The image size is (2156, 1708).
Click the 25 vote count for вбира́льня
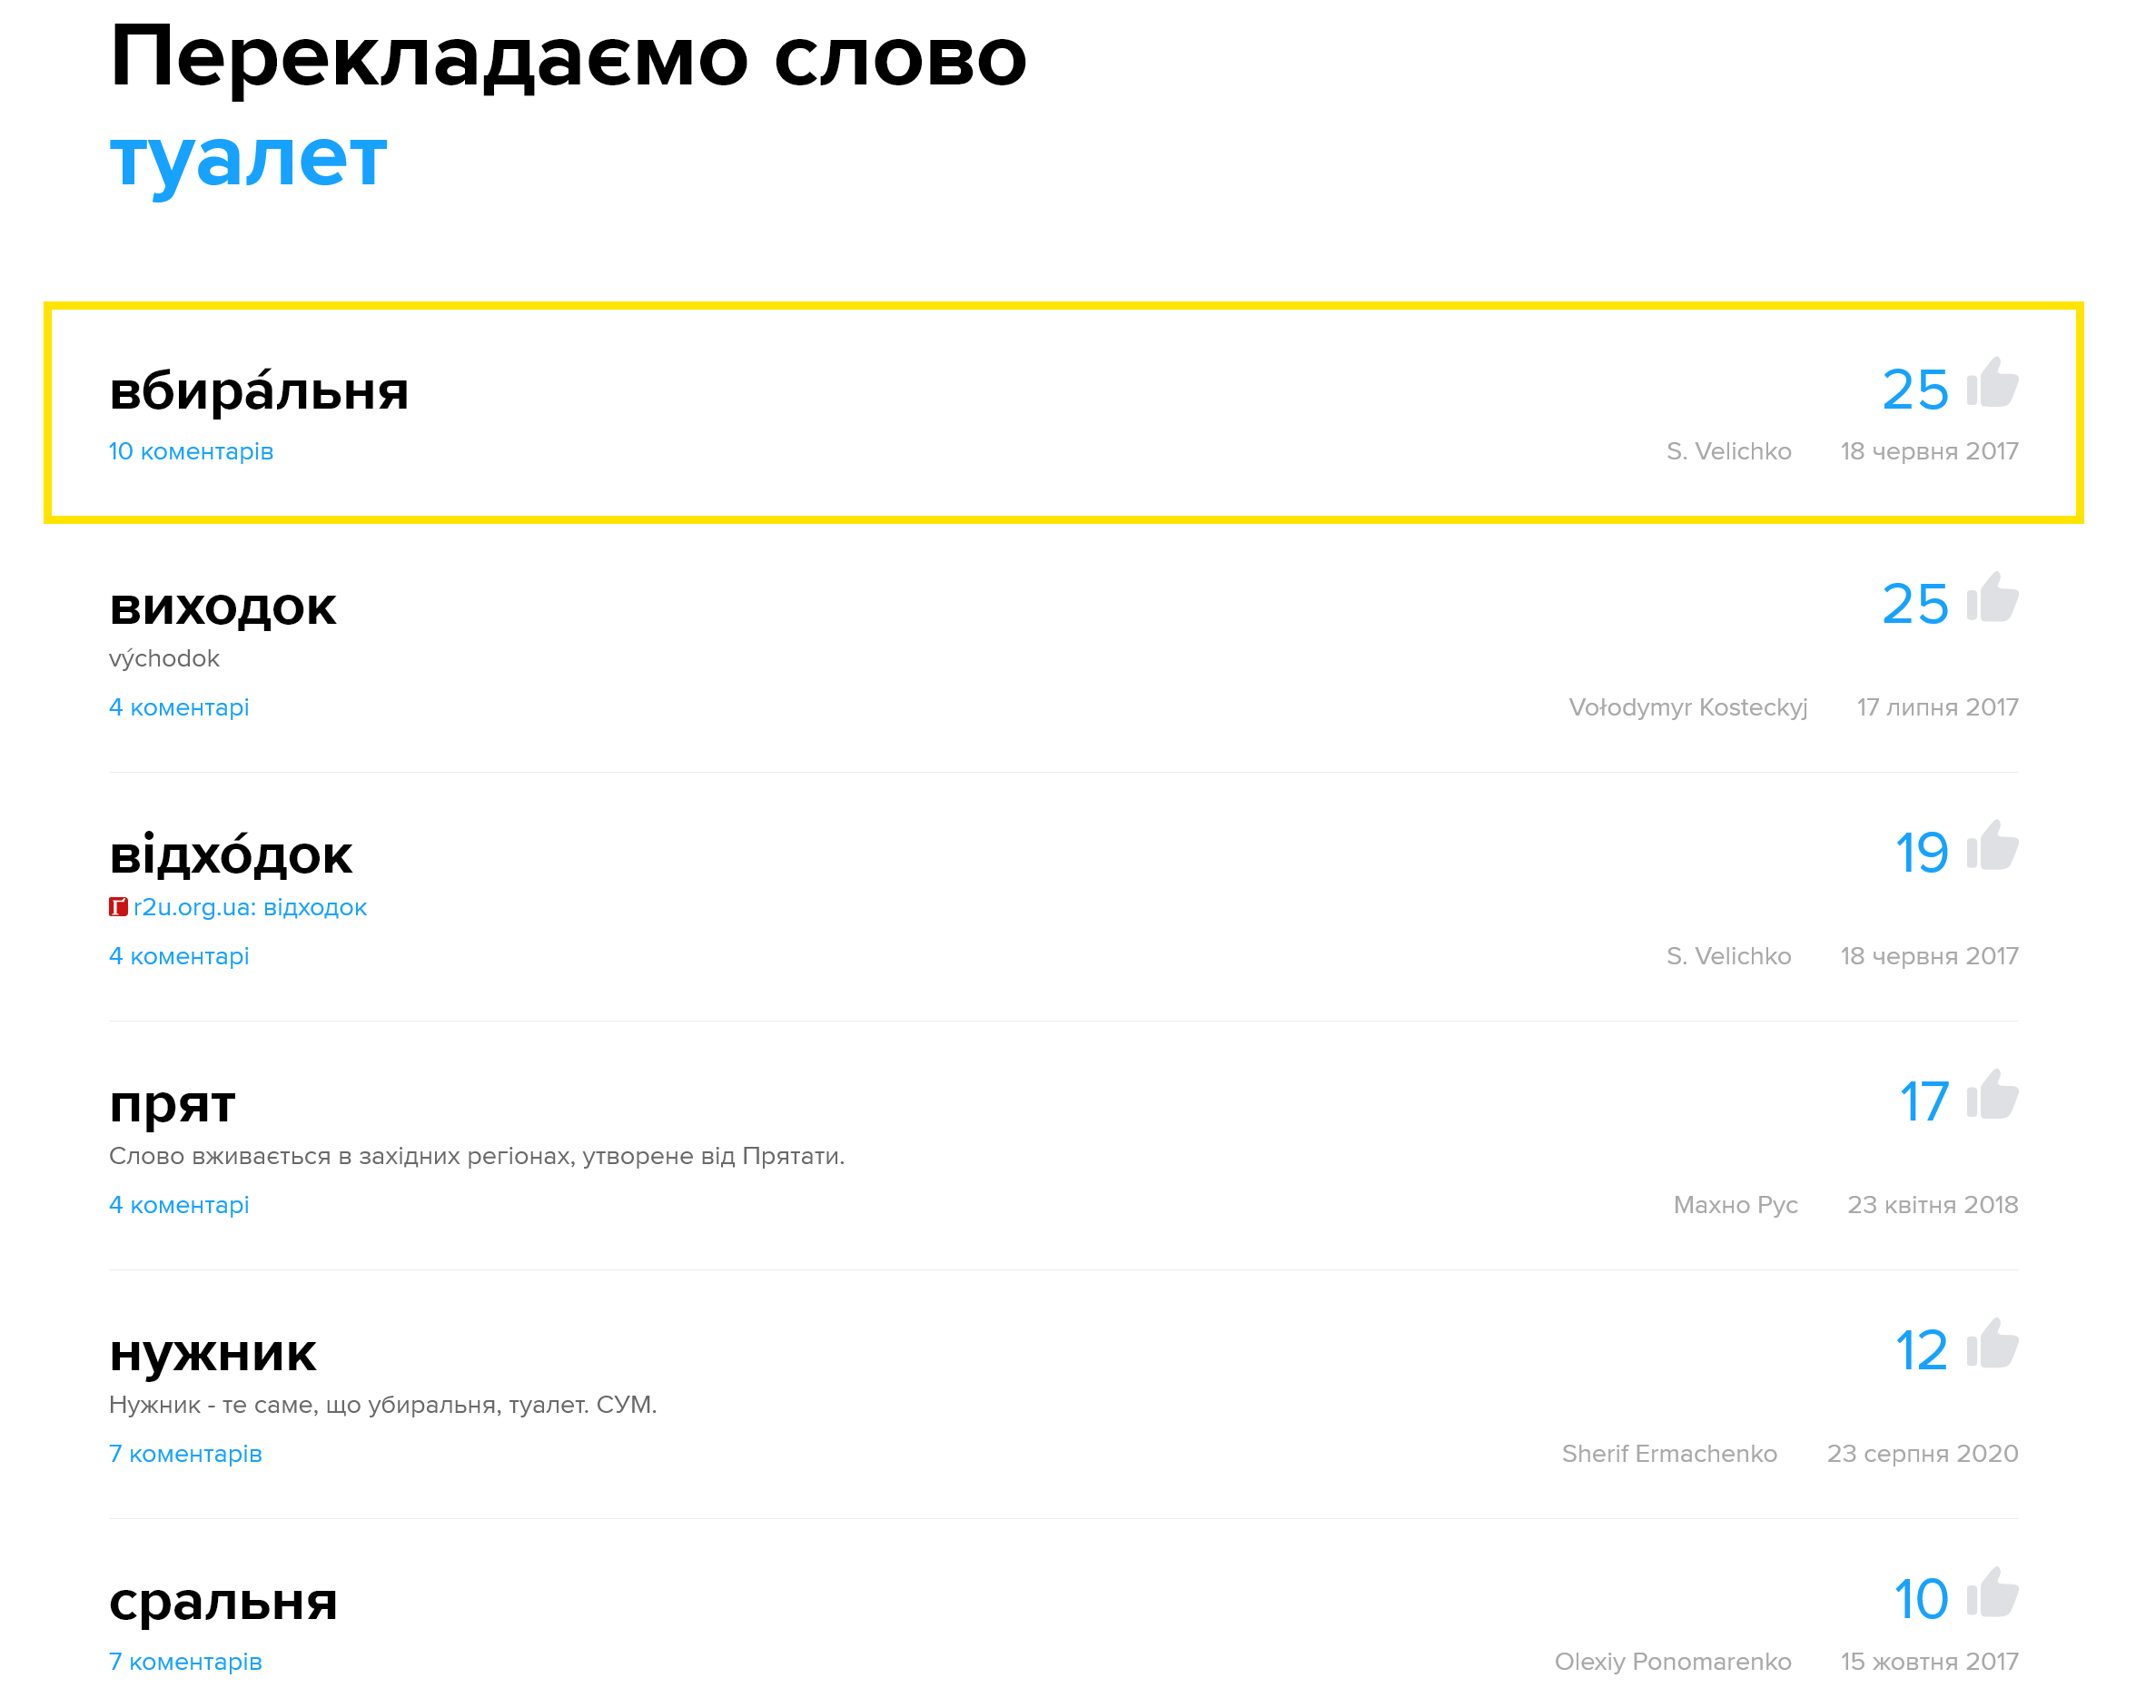[1915, 390]
